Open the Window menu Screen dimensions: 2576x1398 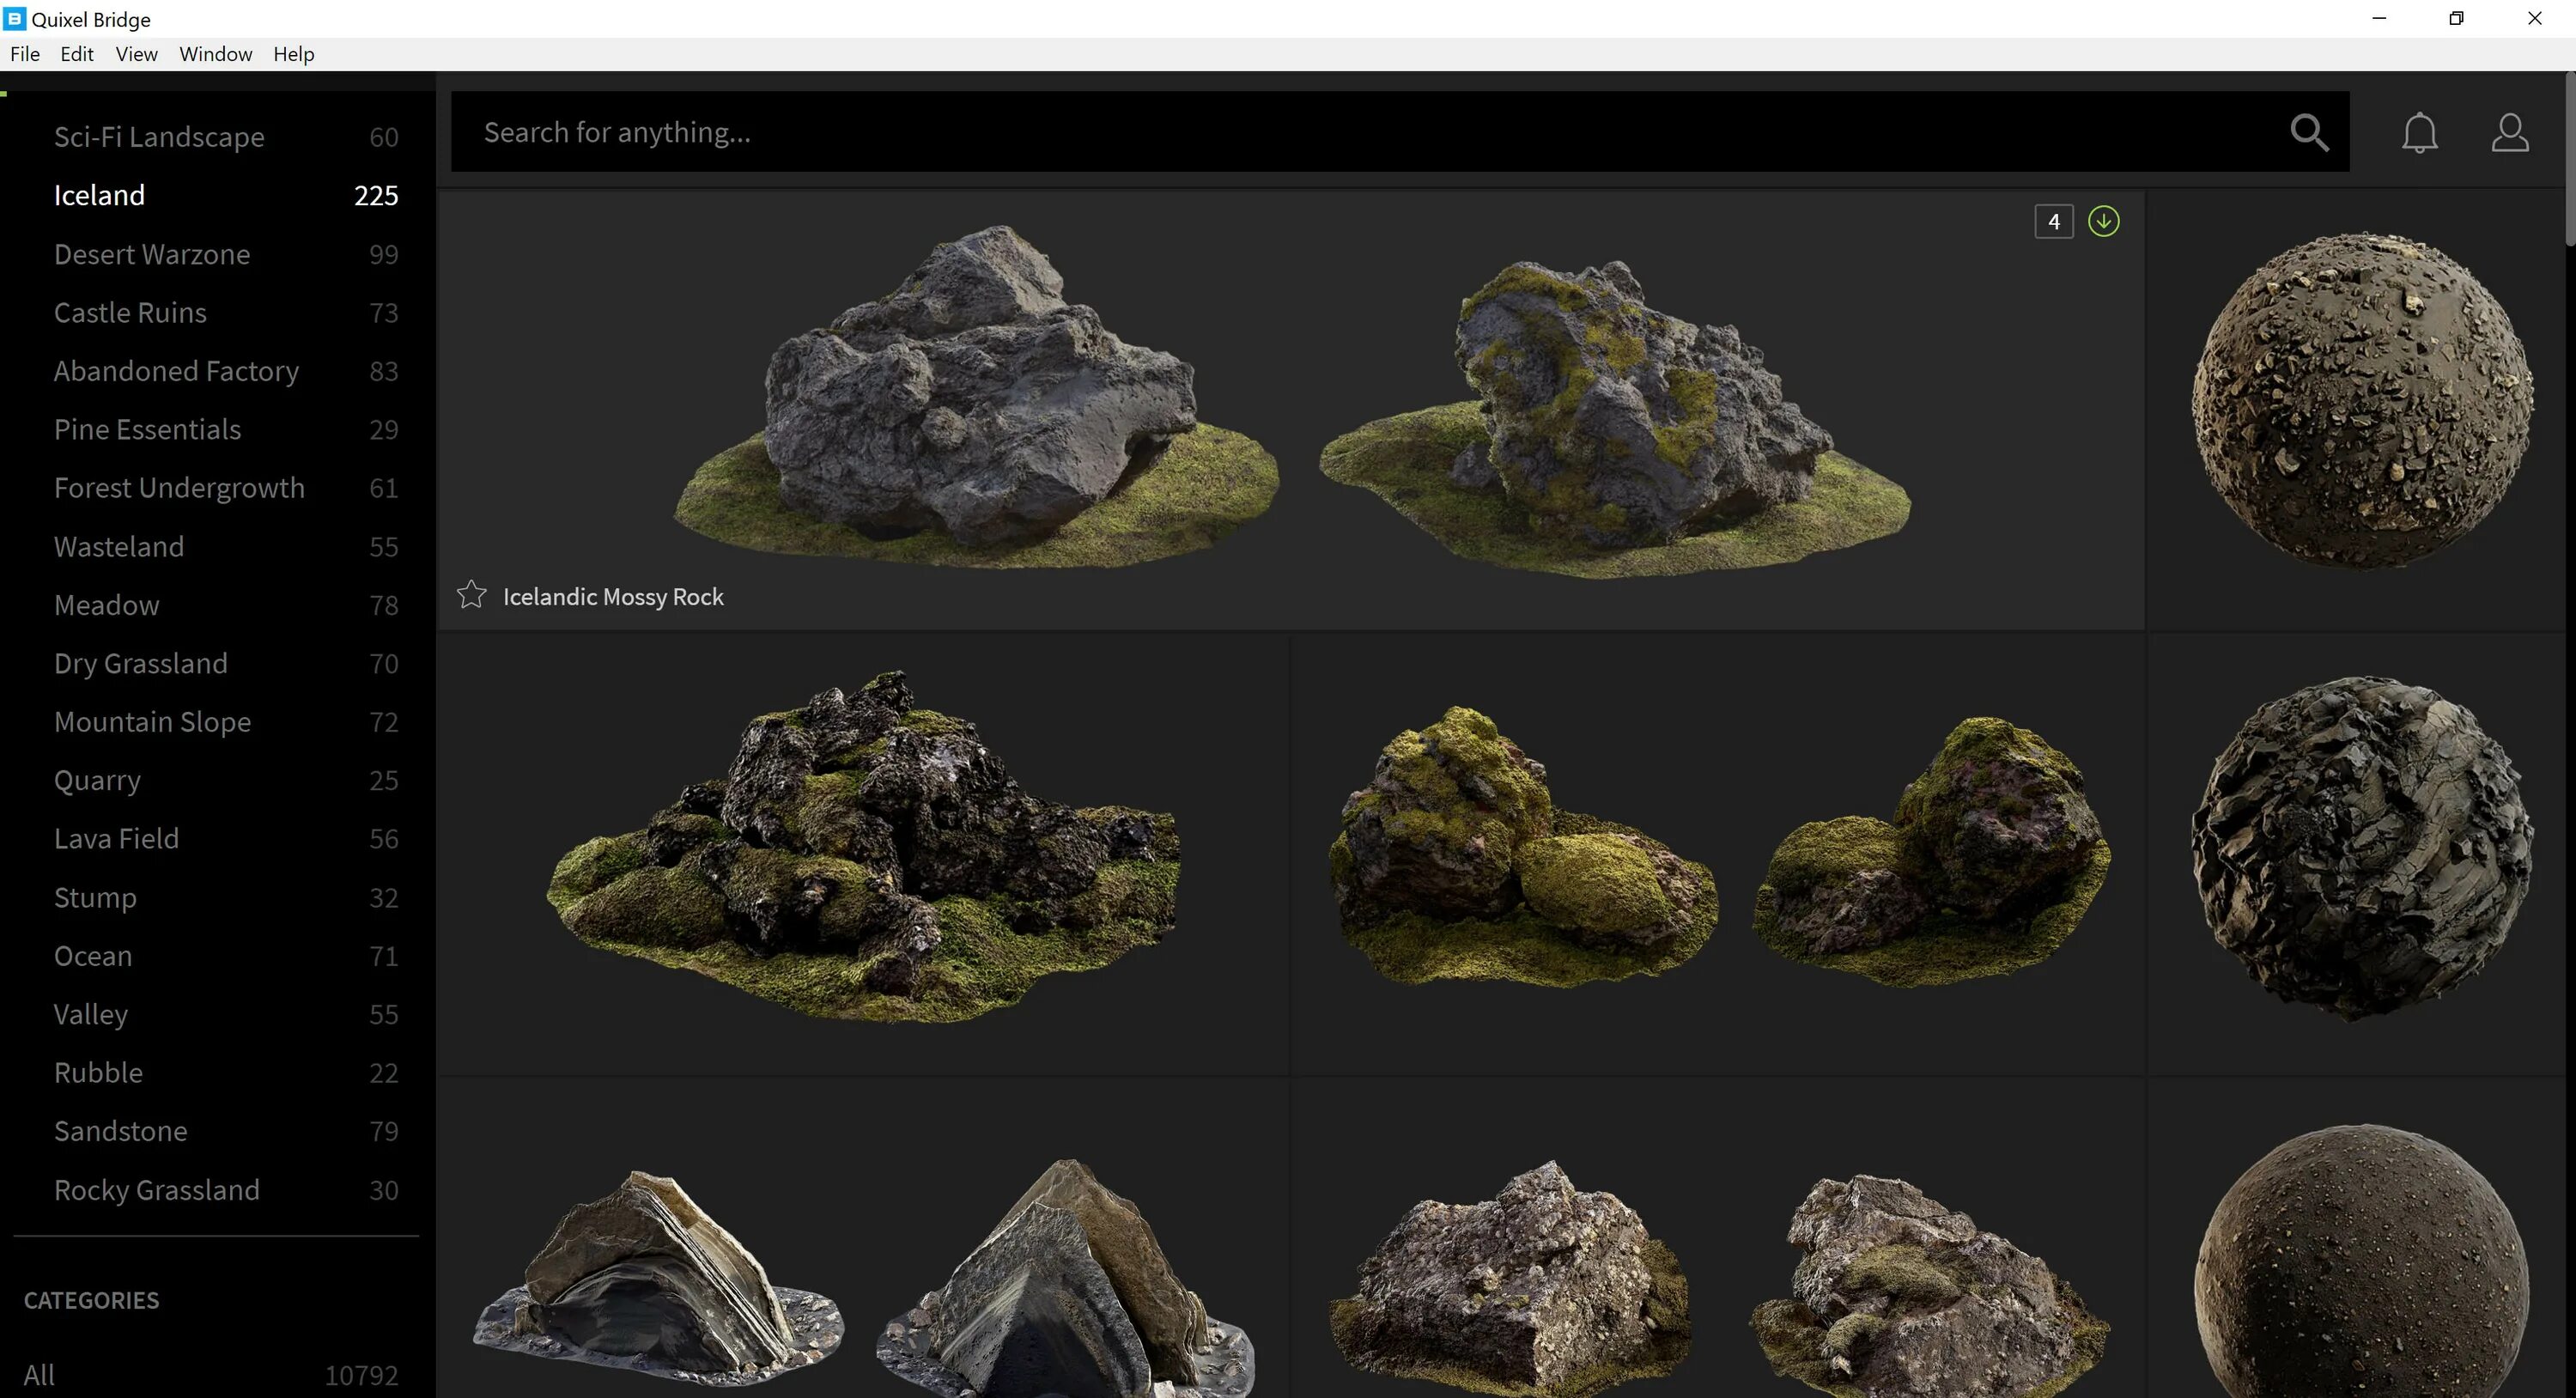pos(215,54)
